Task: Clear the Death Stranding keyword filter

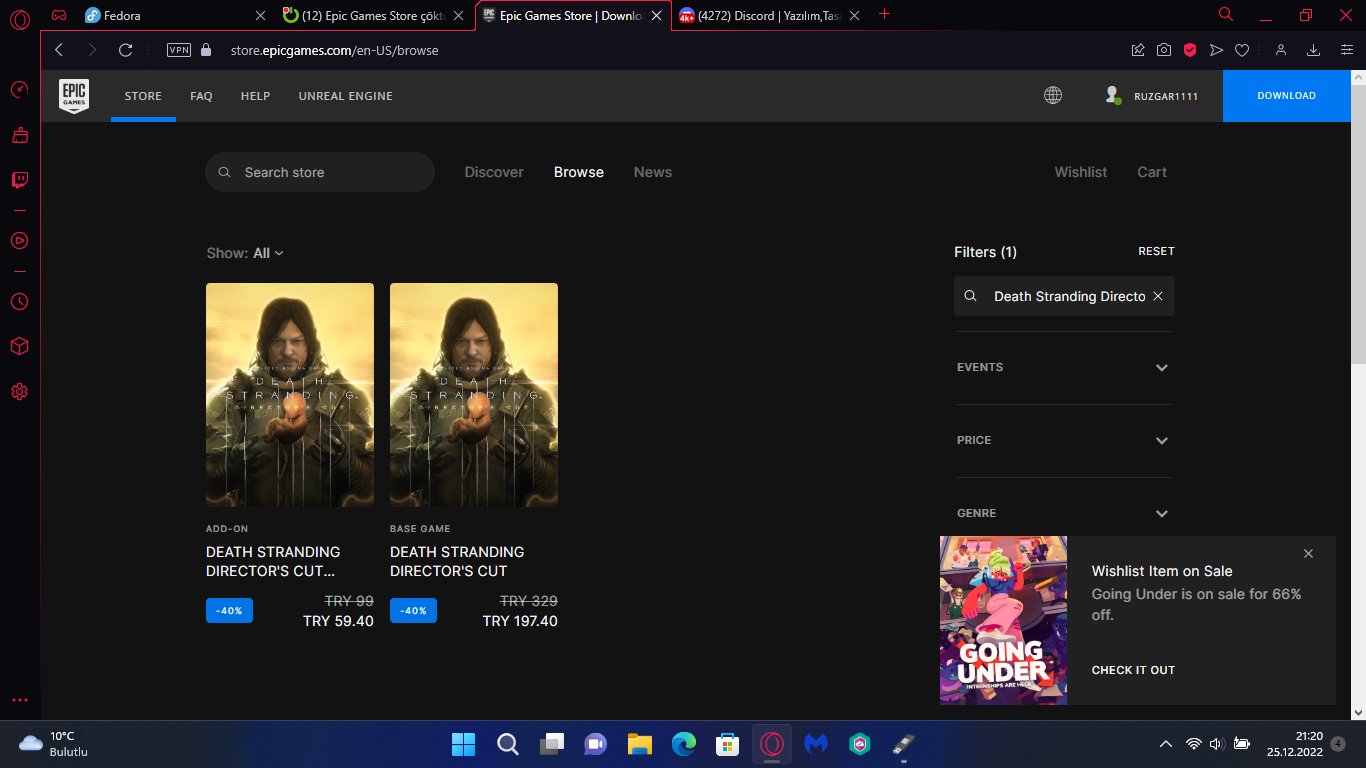Action: click(1158, 297)
